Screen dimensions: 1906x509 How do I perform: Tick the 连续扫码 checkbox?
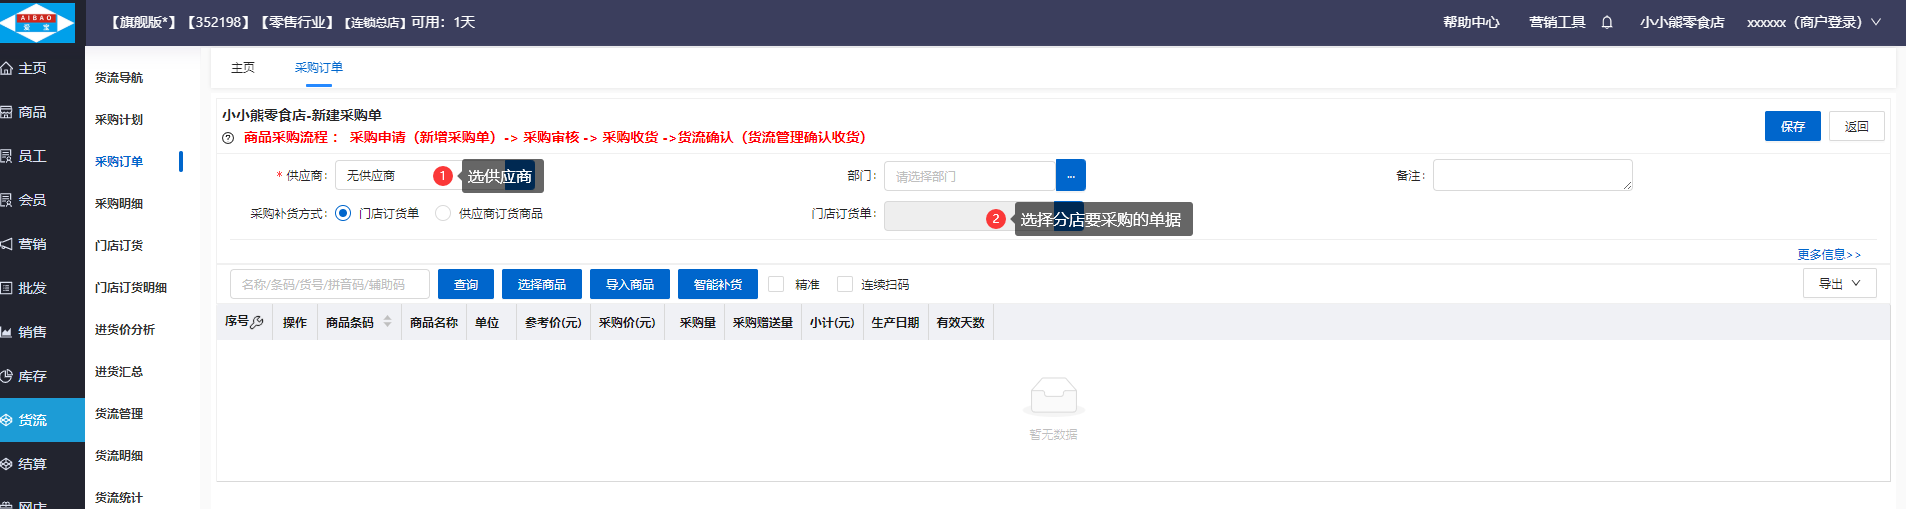coord(845,284)
